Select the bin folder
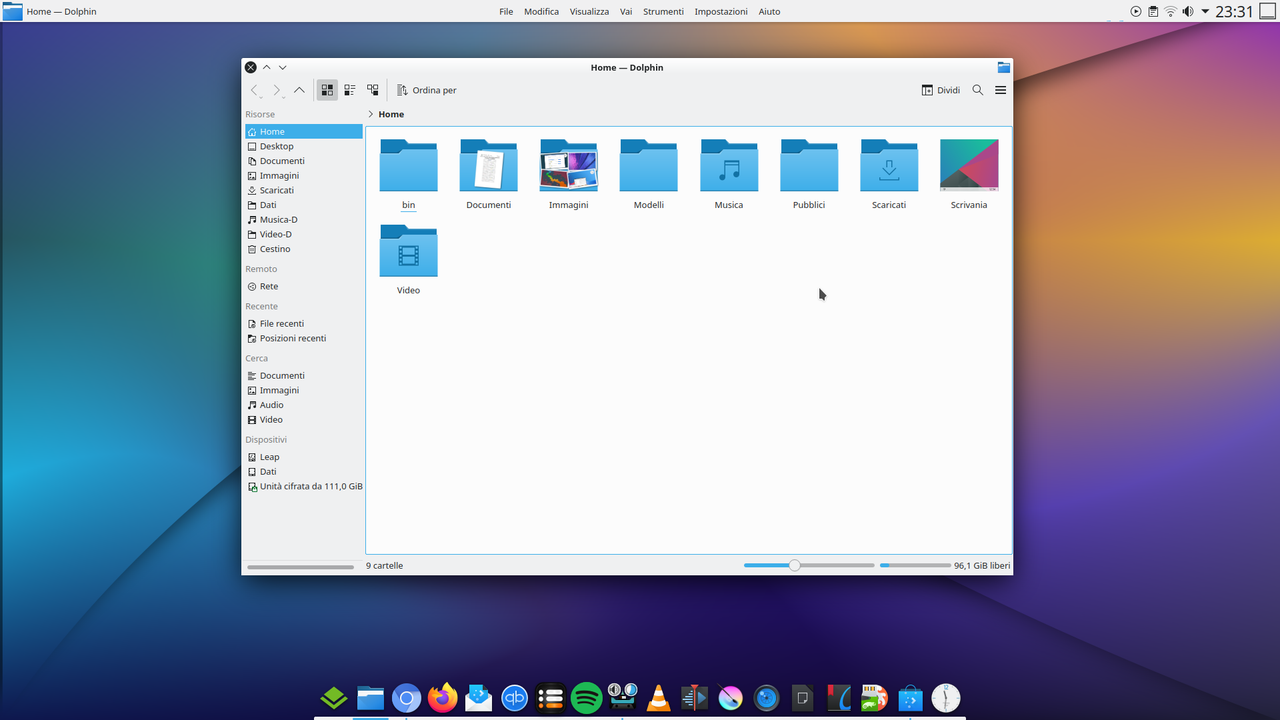The image size is (1280, 720). tap(408, 166)
